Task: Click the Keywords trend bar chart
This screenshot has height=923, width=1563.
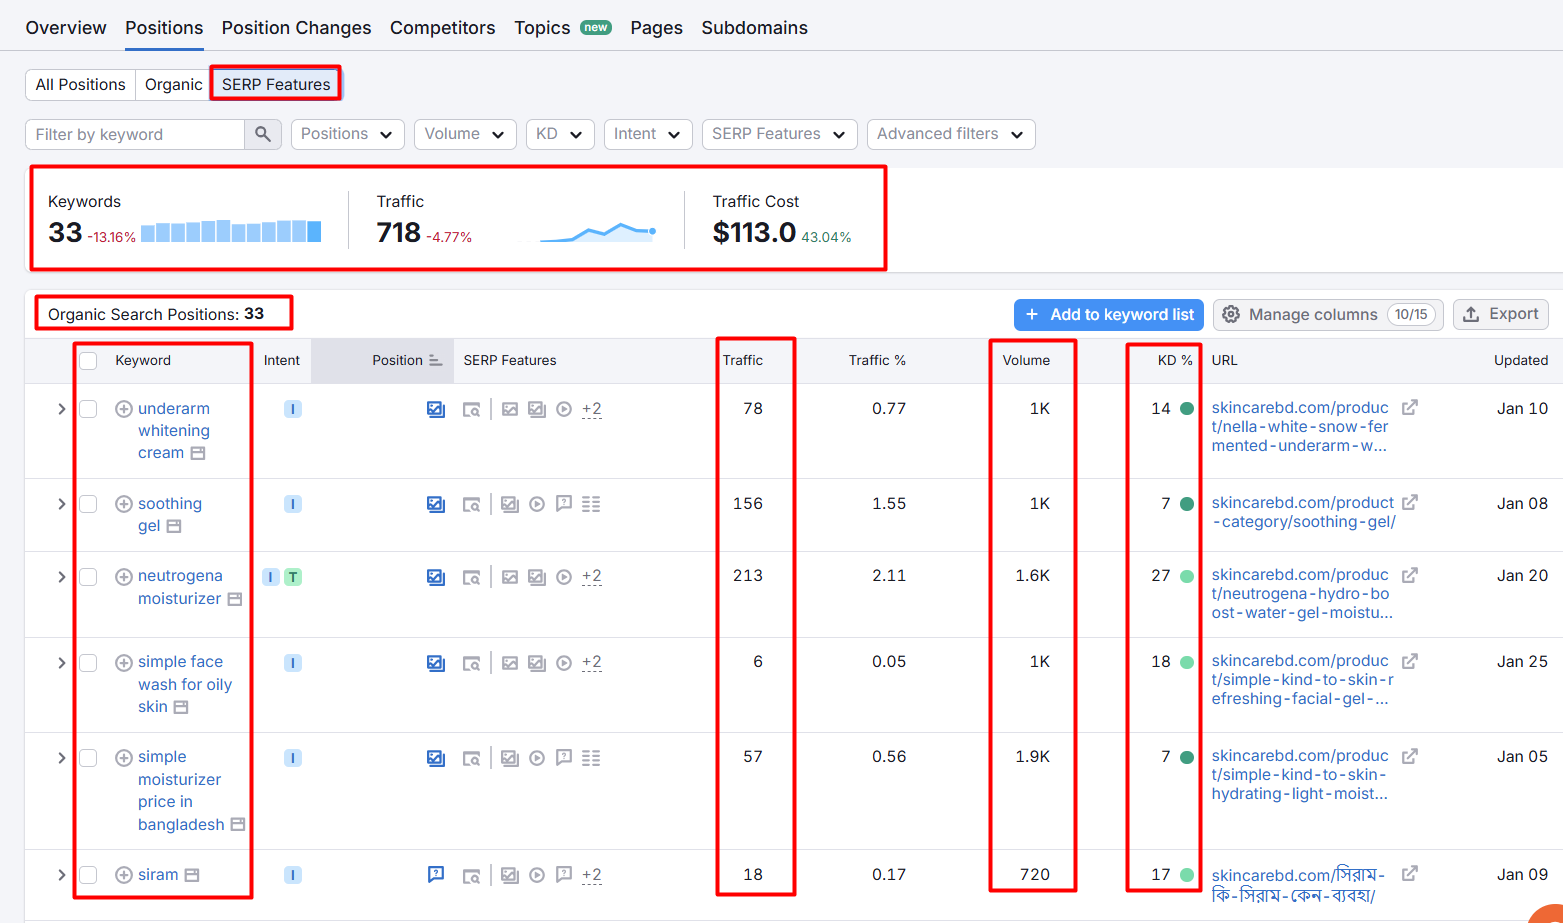Action: tap(231, 231)
